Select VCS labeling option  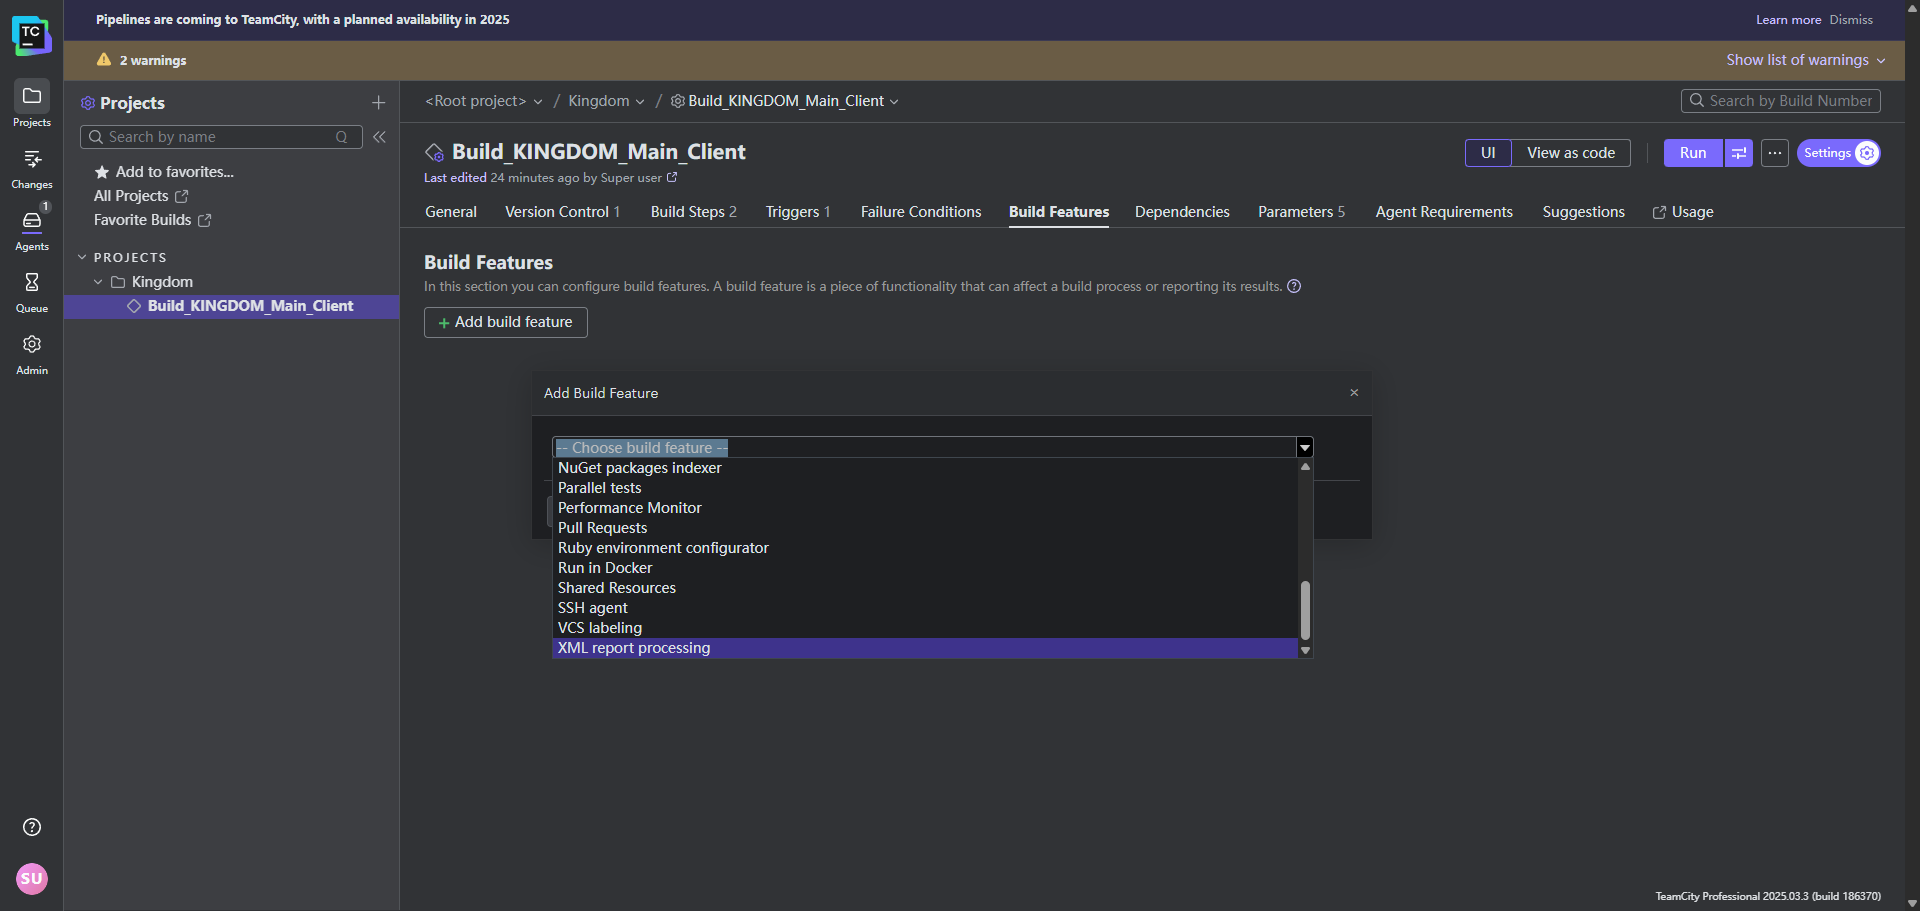click(925, 628)
